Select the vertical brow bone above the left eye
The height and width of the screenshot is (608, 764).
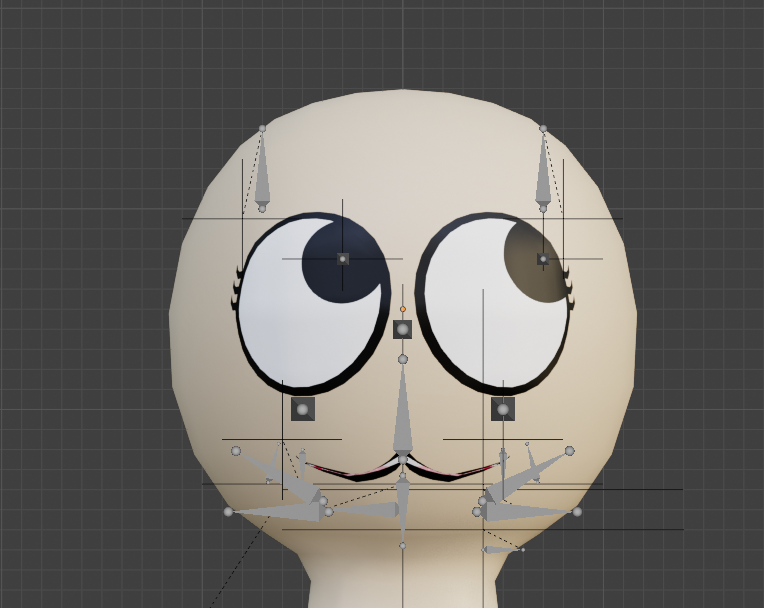(262, 168)
